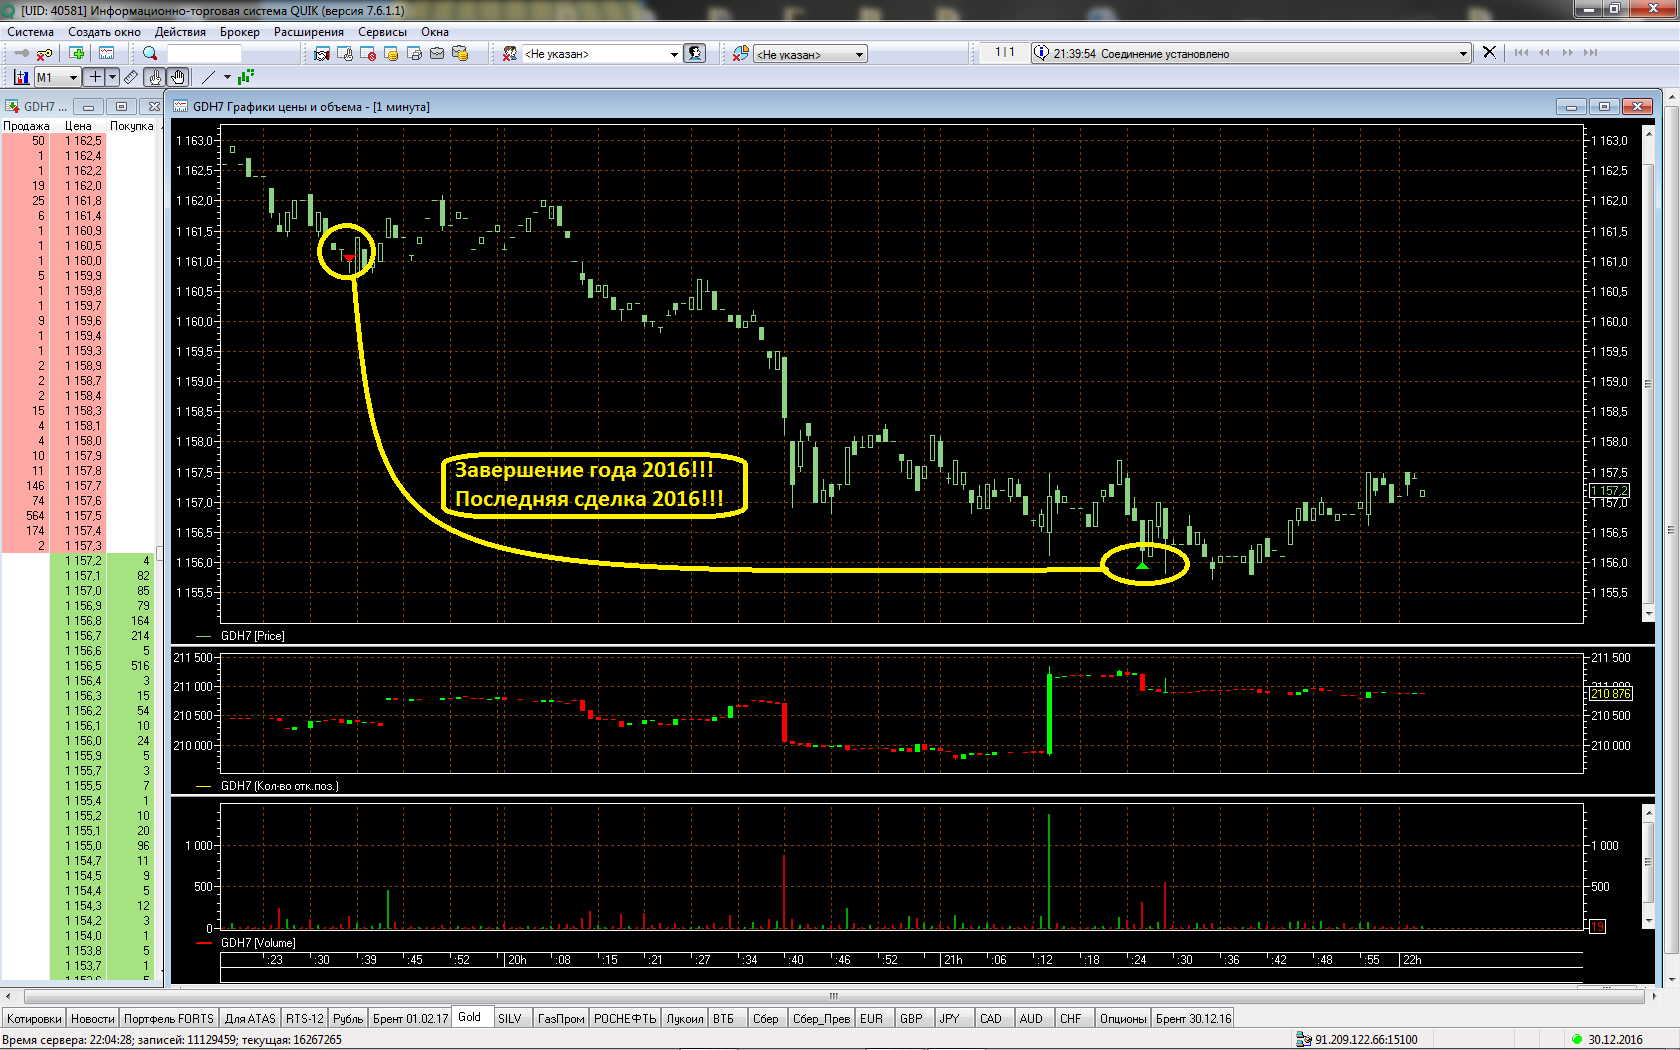The height and width of the screenshot is (1050, 1680).
Task: Switch to the Брент 30.12.16 tab
Action: (x=1194, y=1018)
